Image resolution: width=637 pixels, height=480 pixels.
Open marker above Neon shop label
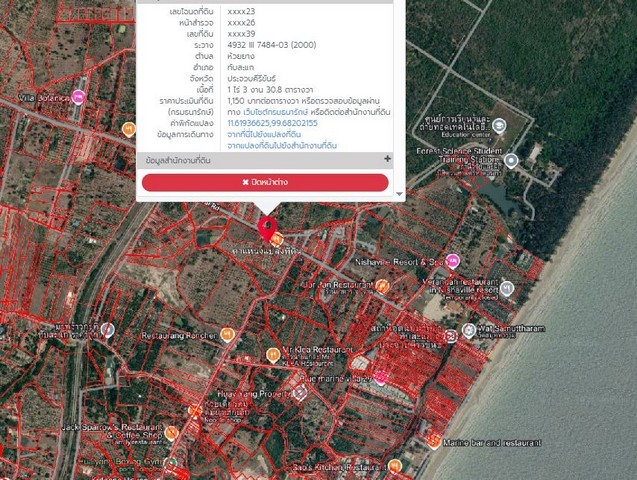tap(195, 411)
